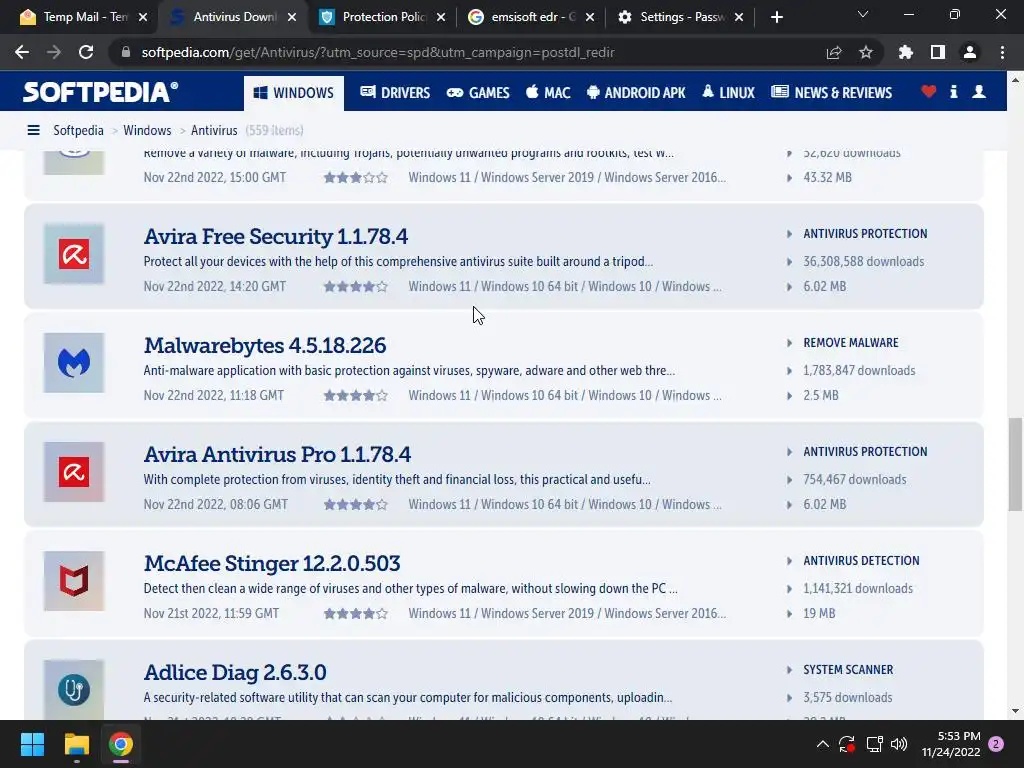Reload the current page

[86, 52]
